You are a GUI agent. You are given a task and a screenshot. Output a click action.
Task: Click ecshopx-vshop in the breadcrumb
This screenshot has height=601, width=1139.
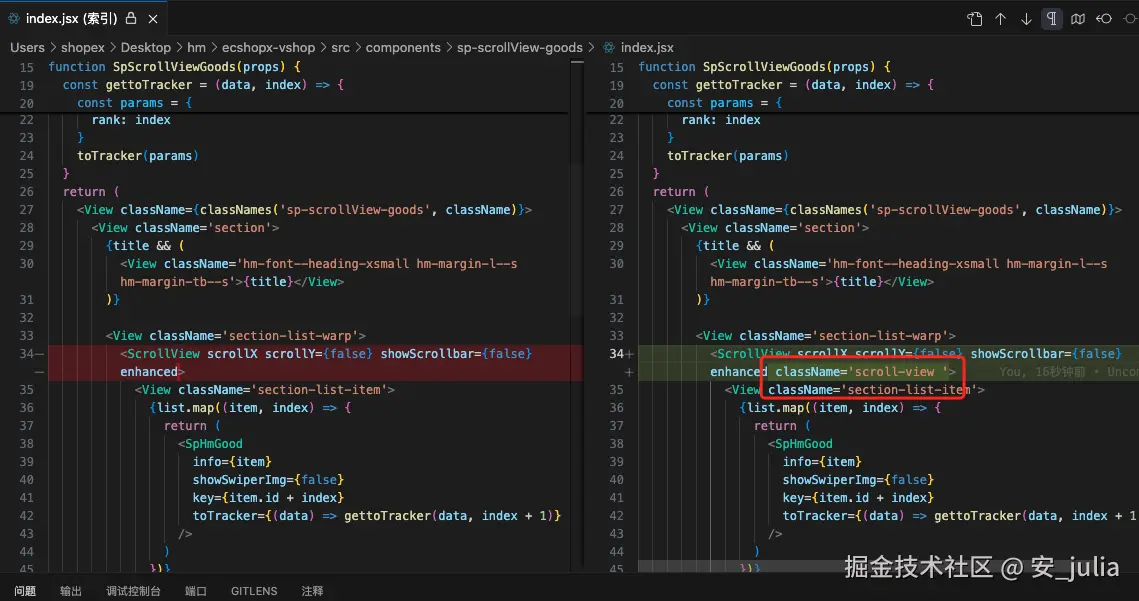268,47
